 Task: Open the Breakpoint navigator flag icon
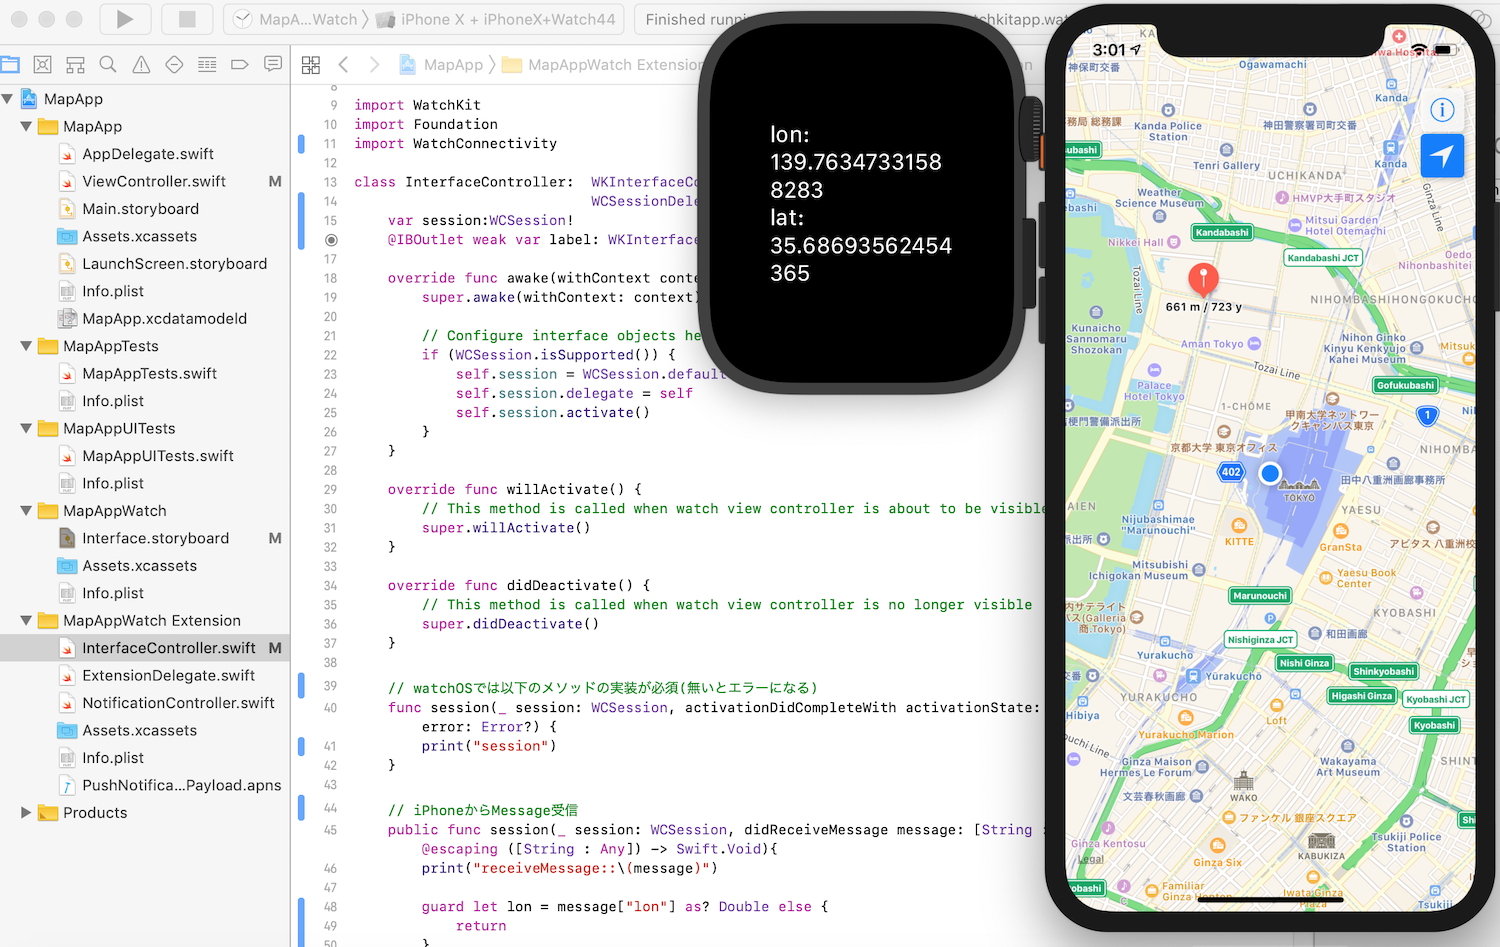(x=240, y=64)
